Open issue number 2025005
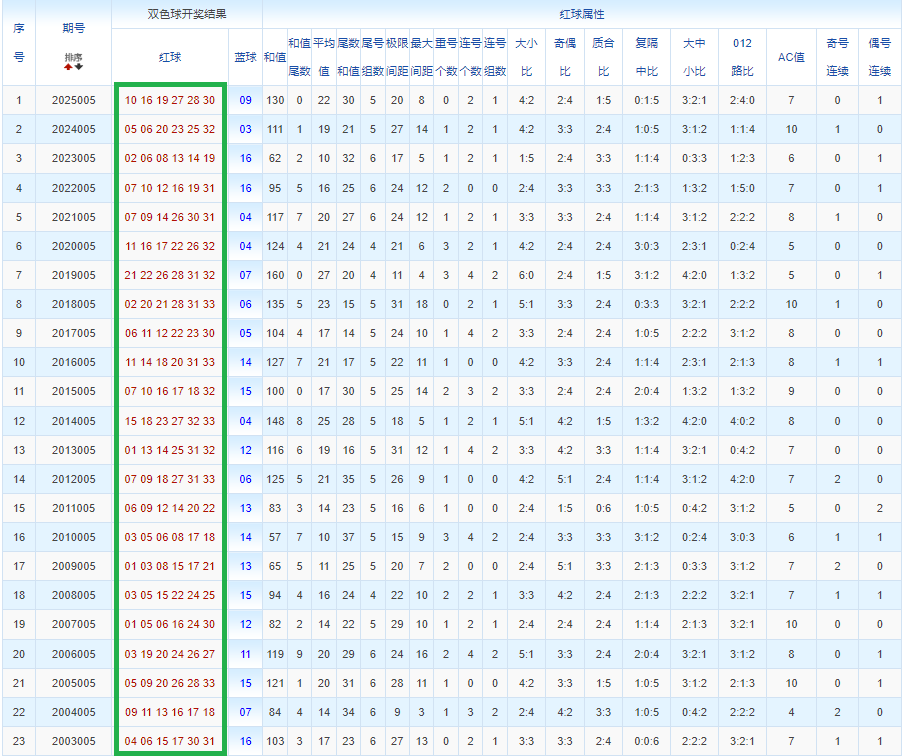Image resolution: width=902 pixels, height=756 pixels. [73, 101]
